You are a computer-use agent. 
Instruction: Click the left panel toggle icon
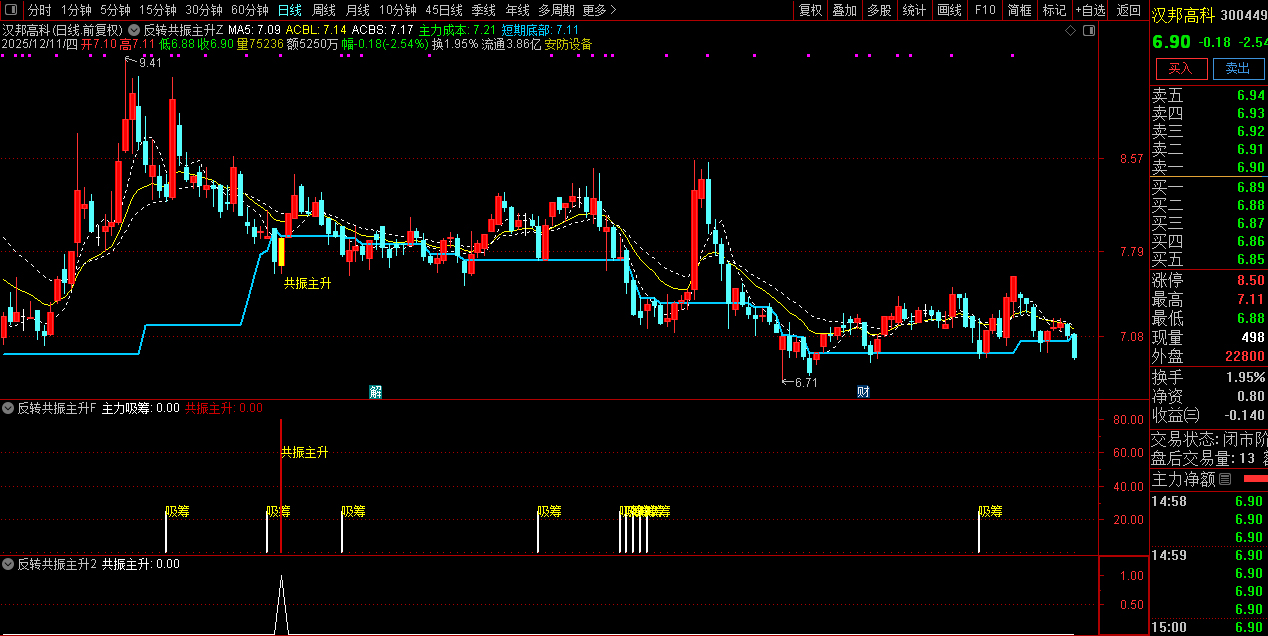click(10, 10)
